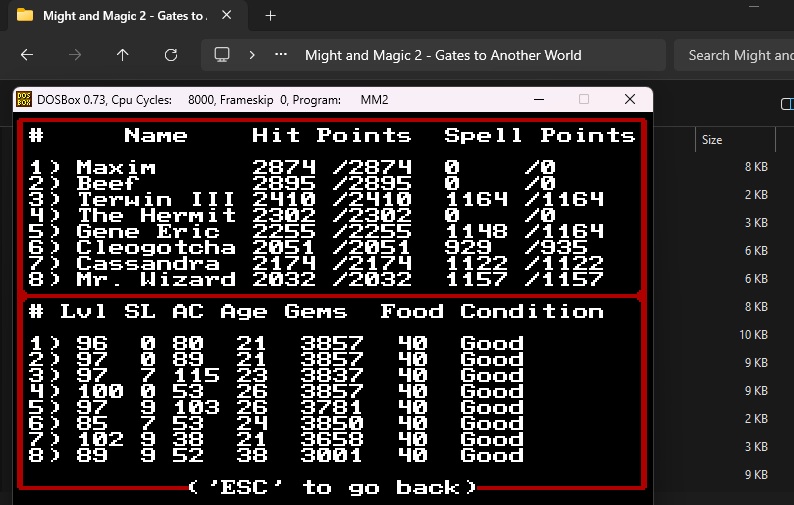Image resolution: width=794 pixels, height=505 pixels.
Task: Click the level value 100
Action: [x=100, y=391]
